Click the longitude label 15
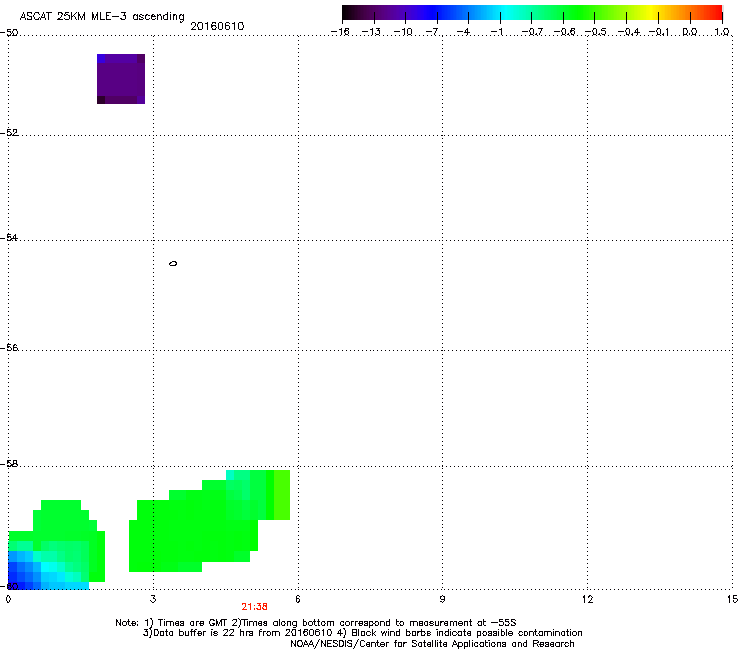 732,599
